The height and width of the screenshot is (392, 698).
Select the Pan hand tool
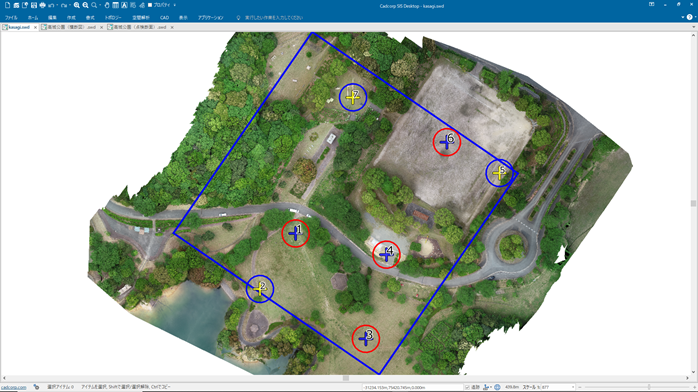point(107,5)
